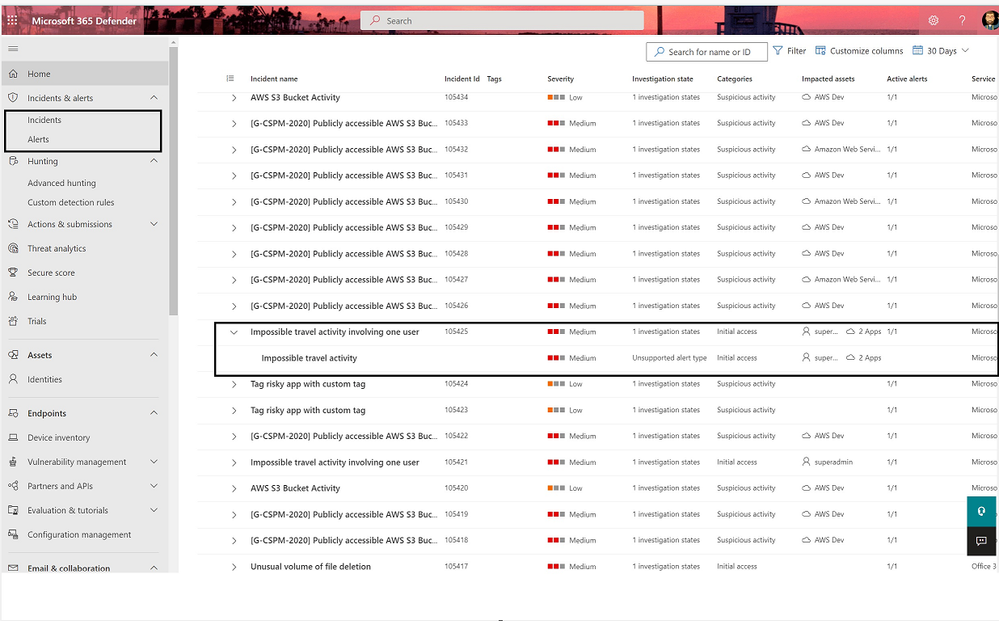This screenshot has height=621, width=999.
Task: Sort by Incident Id column header
Action: click(x=462, y=79)
